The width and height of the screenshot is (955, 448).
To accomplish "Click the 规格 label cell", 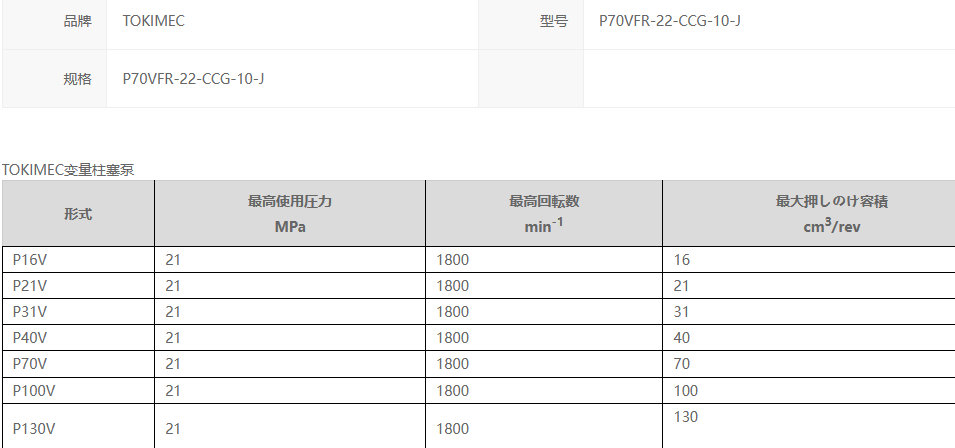I will [x=77, y=78].
